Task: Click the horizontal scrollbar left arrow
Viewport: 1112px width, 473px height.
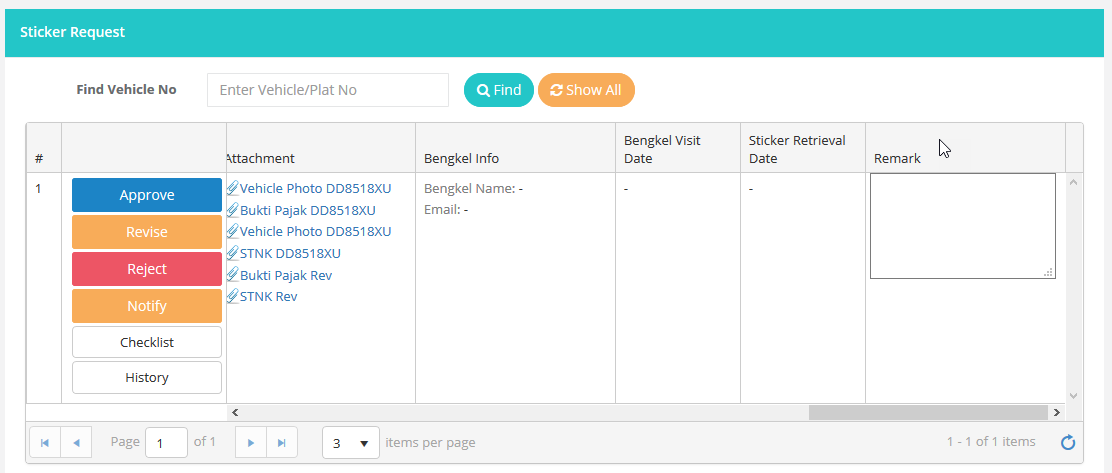Action: click(235, 412)
